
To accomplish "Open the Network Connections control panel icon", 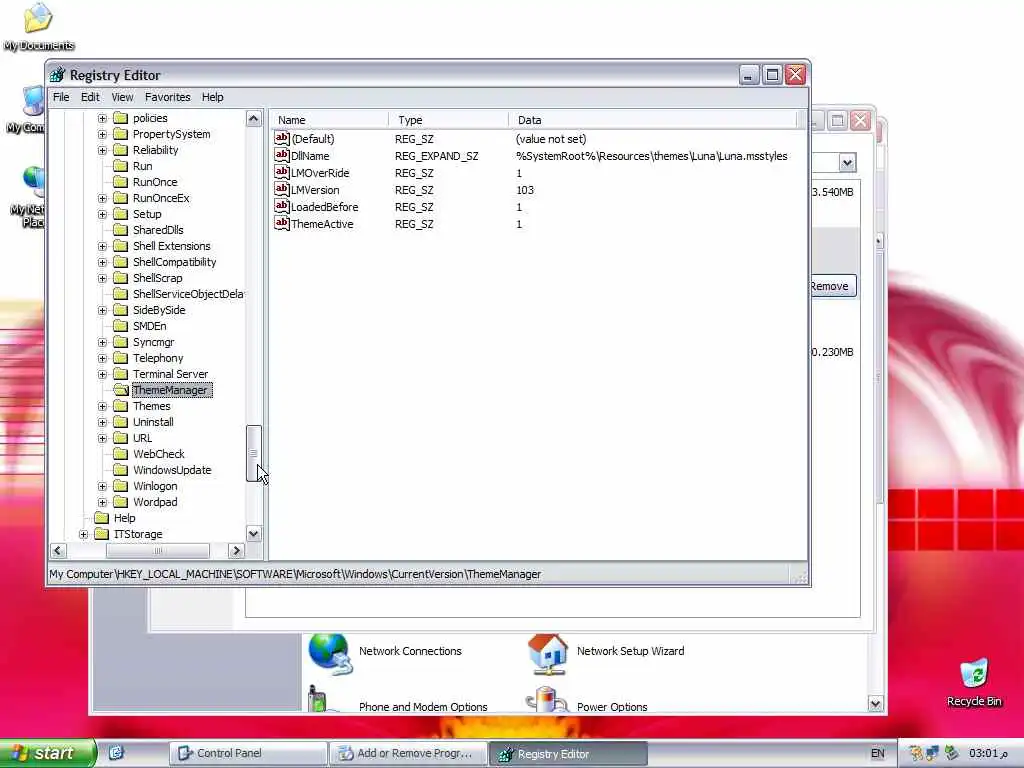I will 330,654.
